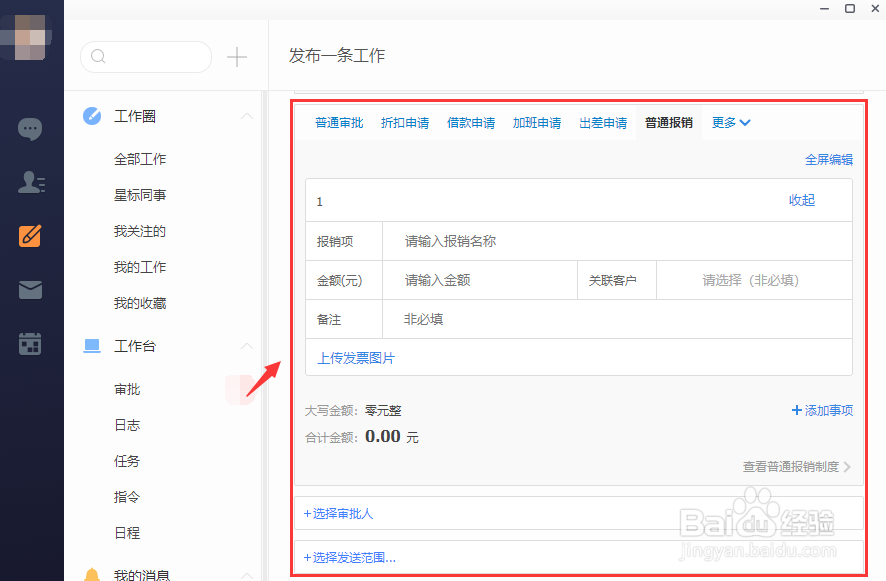886x581 pixels.
Task: Collapse item 1 with 收起
Action: (x=802, y=200)
